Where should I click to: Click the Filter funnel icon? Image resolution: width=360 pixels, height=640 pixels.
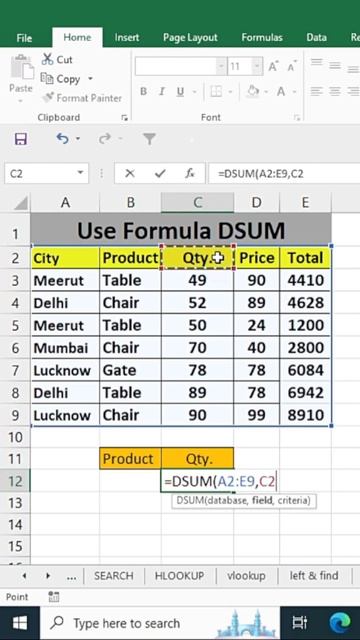(149, 139)
